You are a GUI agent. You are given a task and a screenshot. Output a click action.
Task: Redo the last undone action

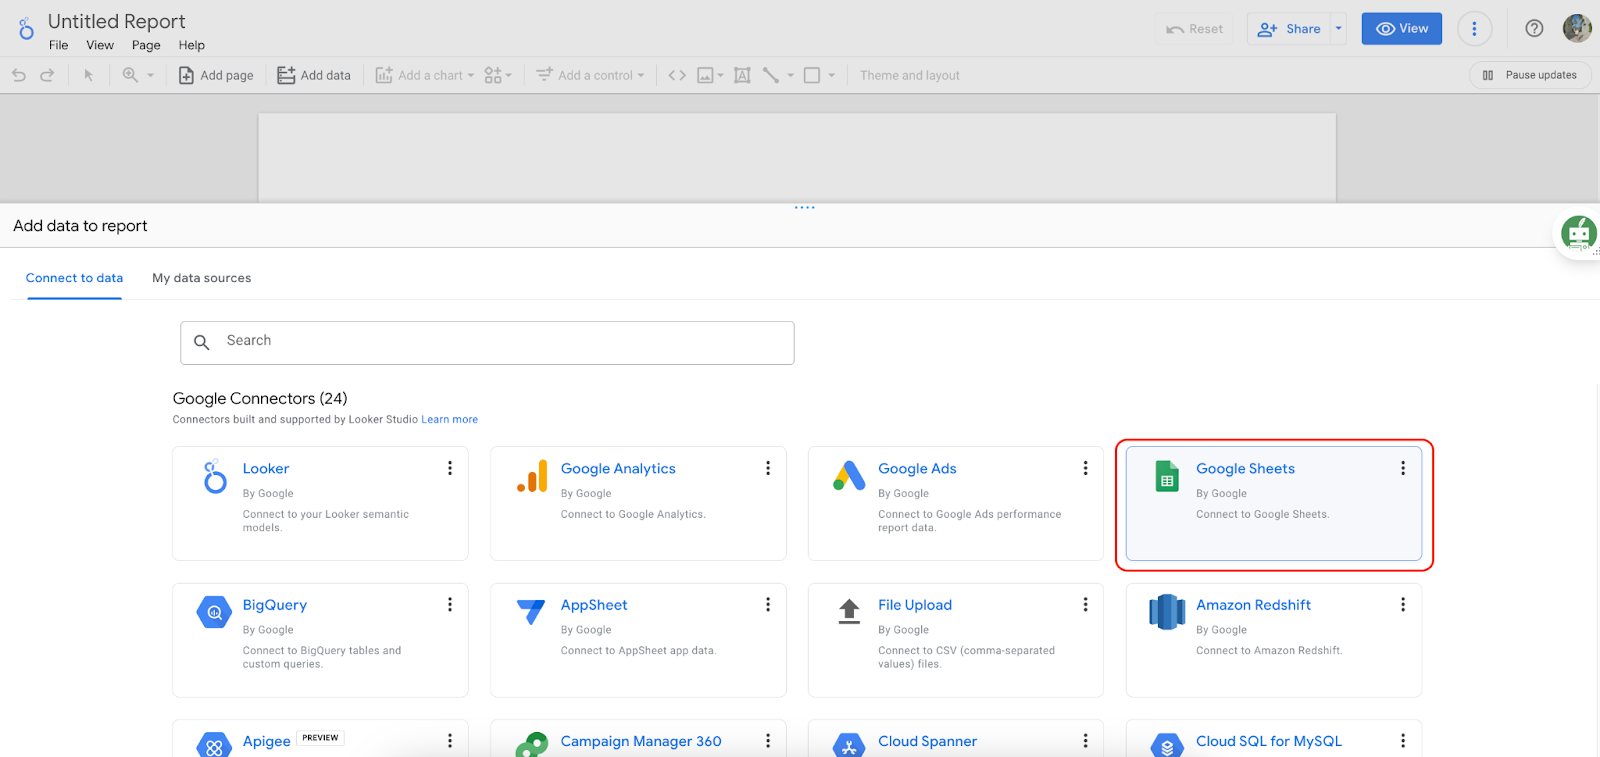coord(47,75)
